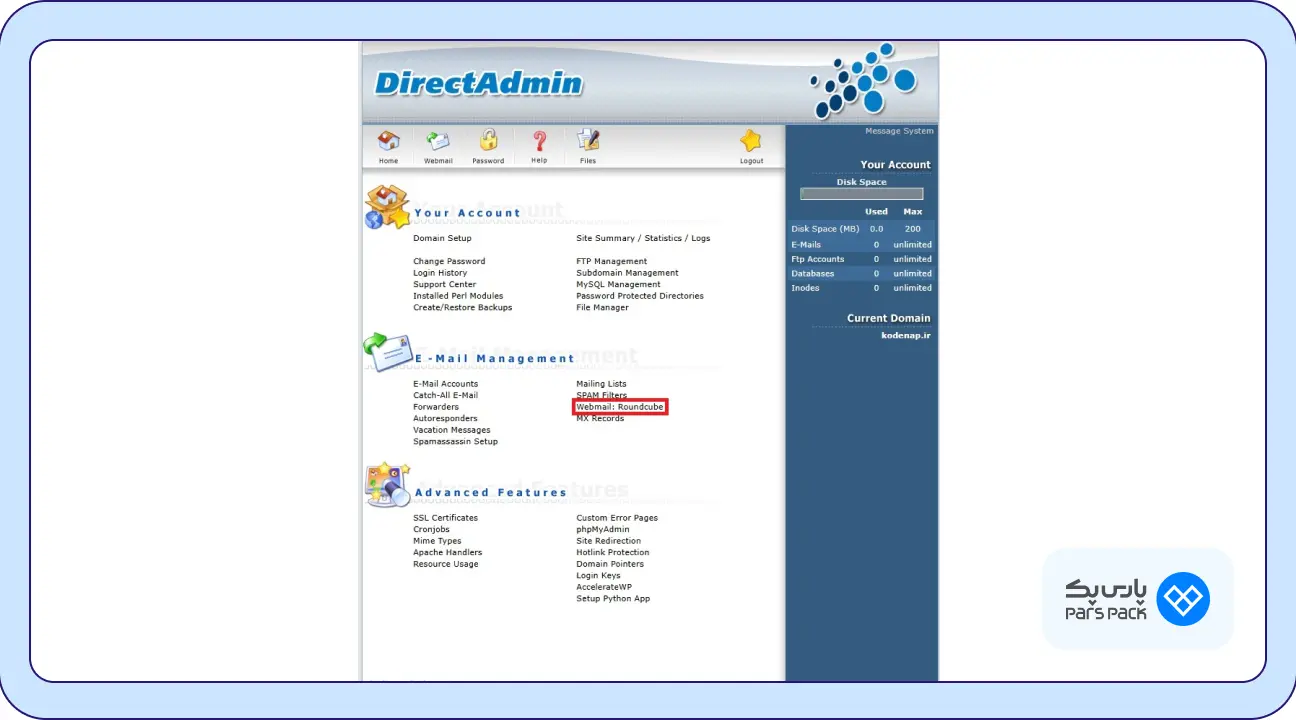The height and width of the screenshot is (720, 1296).
Task: Click the Password padlock icon
Action: [x=488, y=141]
